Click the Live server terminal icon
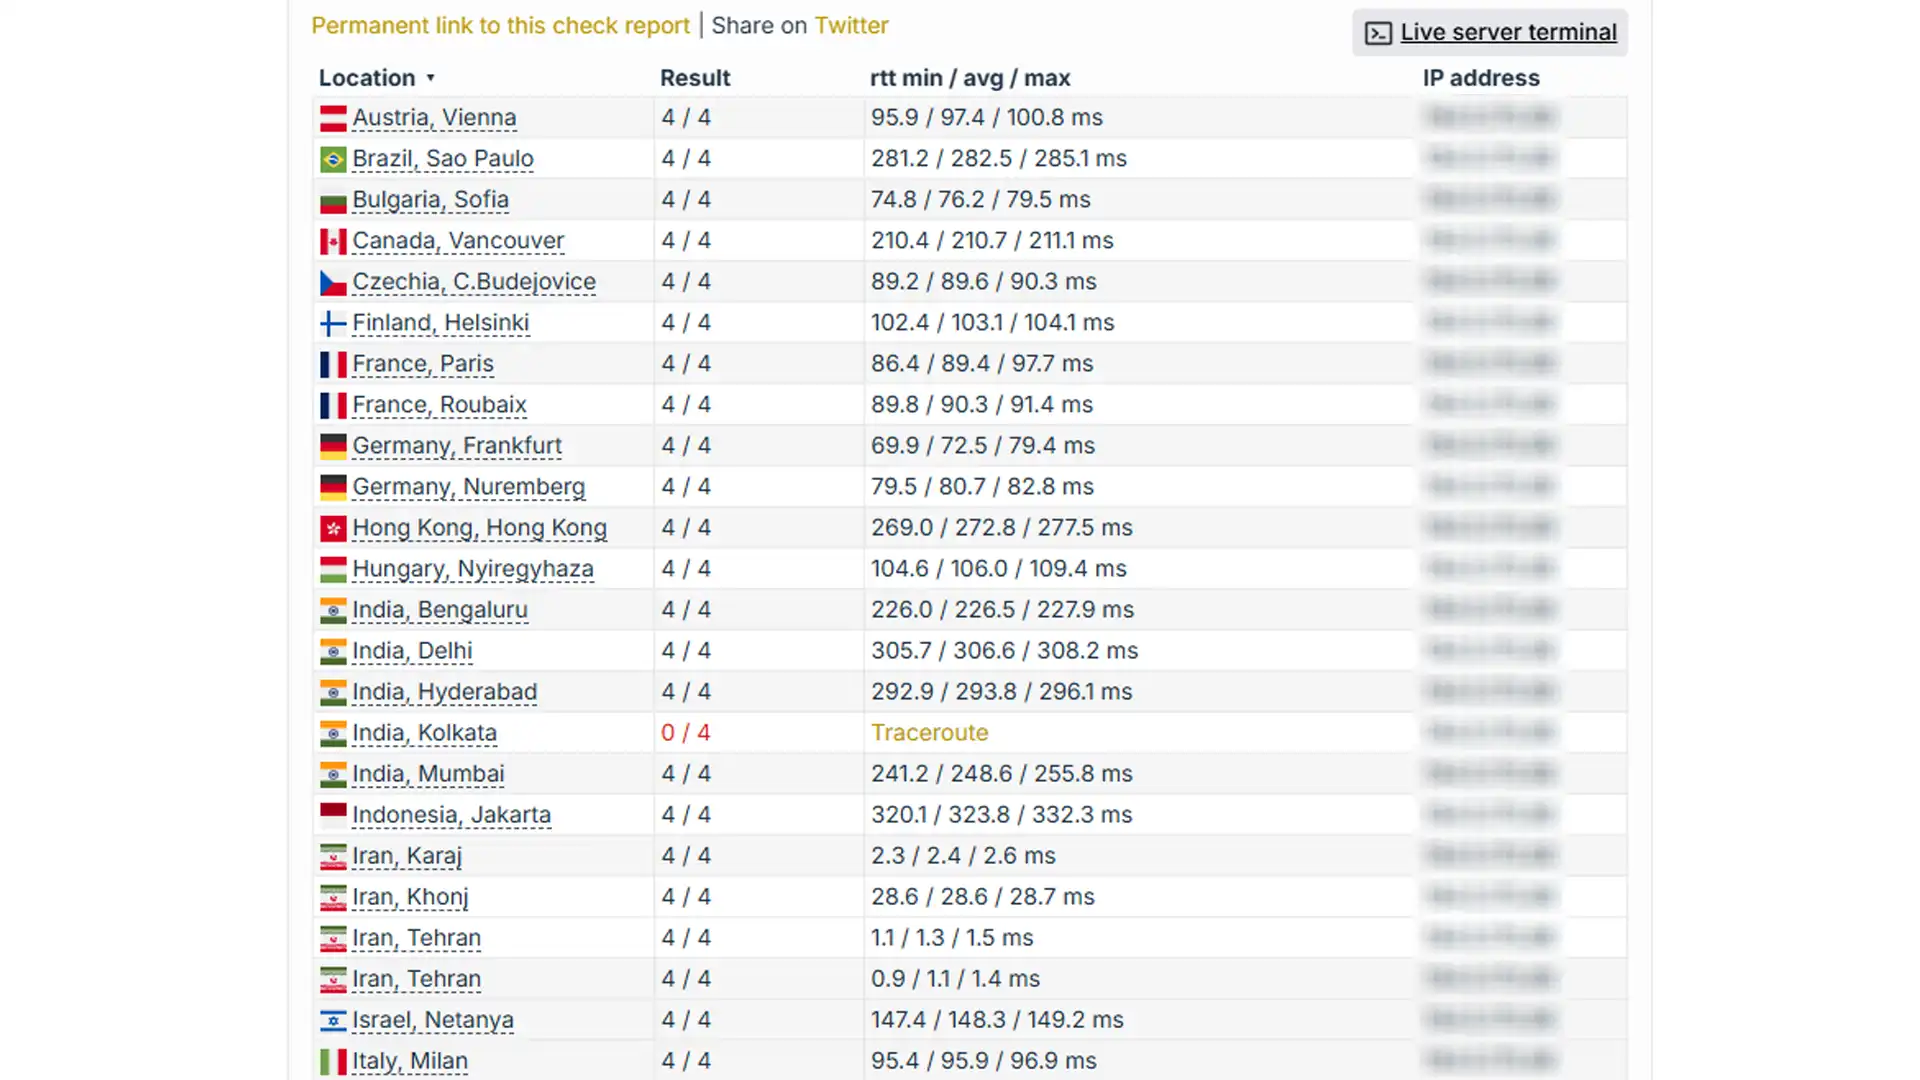This screenshot has width=1920, height=1080. click(1378, 33)
